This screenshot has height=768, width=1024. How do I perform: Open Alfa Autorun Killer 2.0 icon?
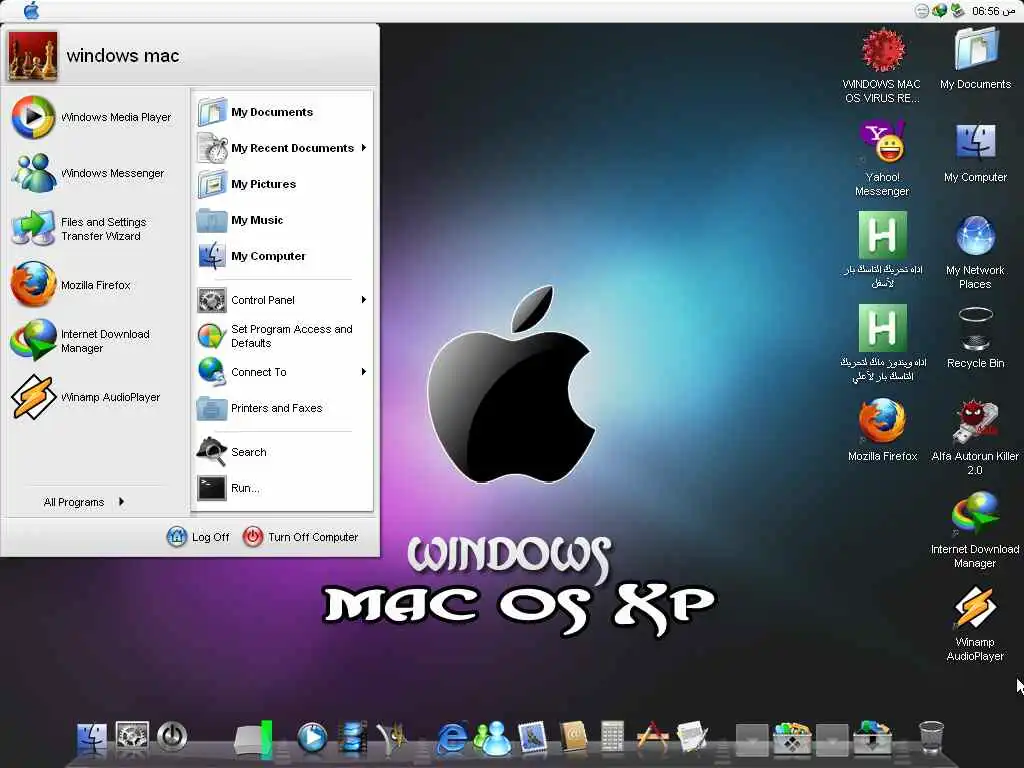tap(975, 438)
